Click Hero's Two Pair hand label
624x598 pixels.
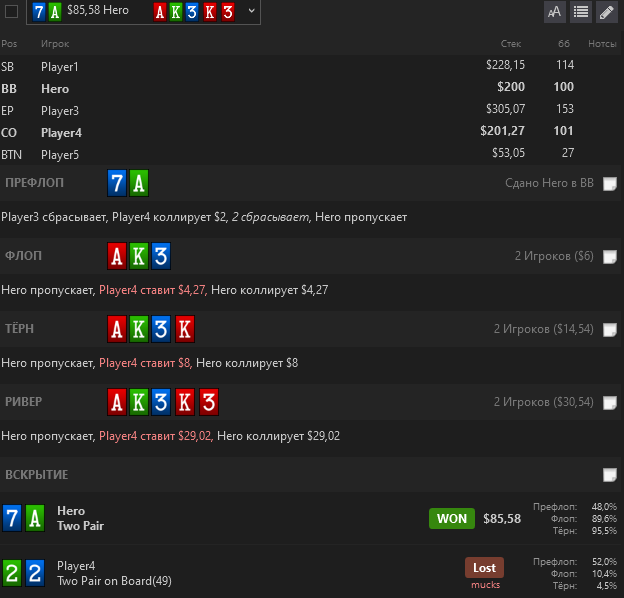pyautogui.click(x=80, y=526)
